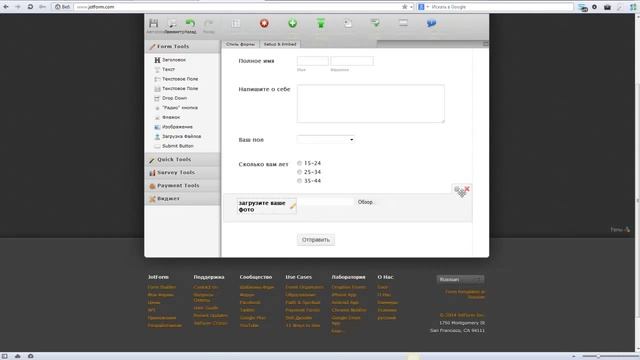Viewport: 640px width, 360px height.
Task: Click the Напишите о себе text area
Action: pyautogui.click(x=371, y=104)
